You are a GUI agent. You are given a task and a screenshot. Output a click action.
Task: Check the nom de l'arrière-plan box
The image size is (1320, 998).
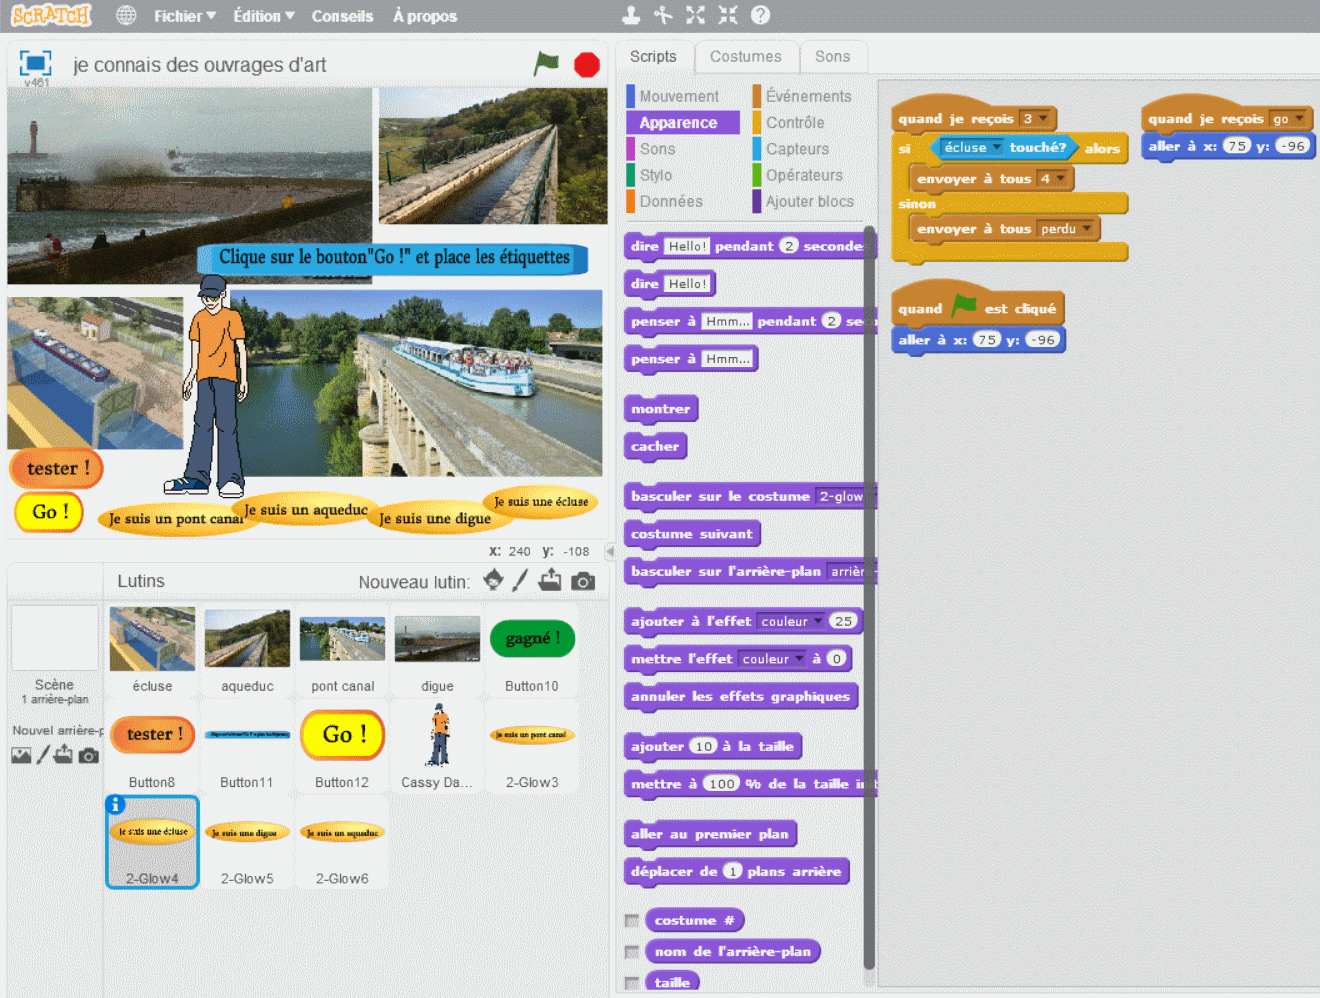tap(632, 951)
